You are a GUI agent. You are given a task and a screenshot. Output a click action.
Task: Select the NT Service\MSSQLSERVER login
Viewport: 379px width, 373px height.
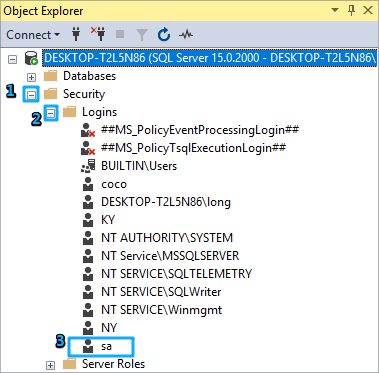click(170, 256)
